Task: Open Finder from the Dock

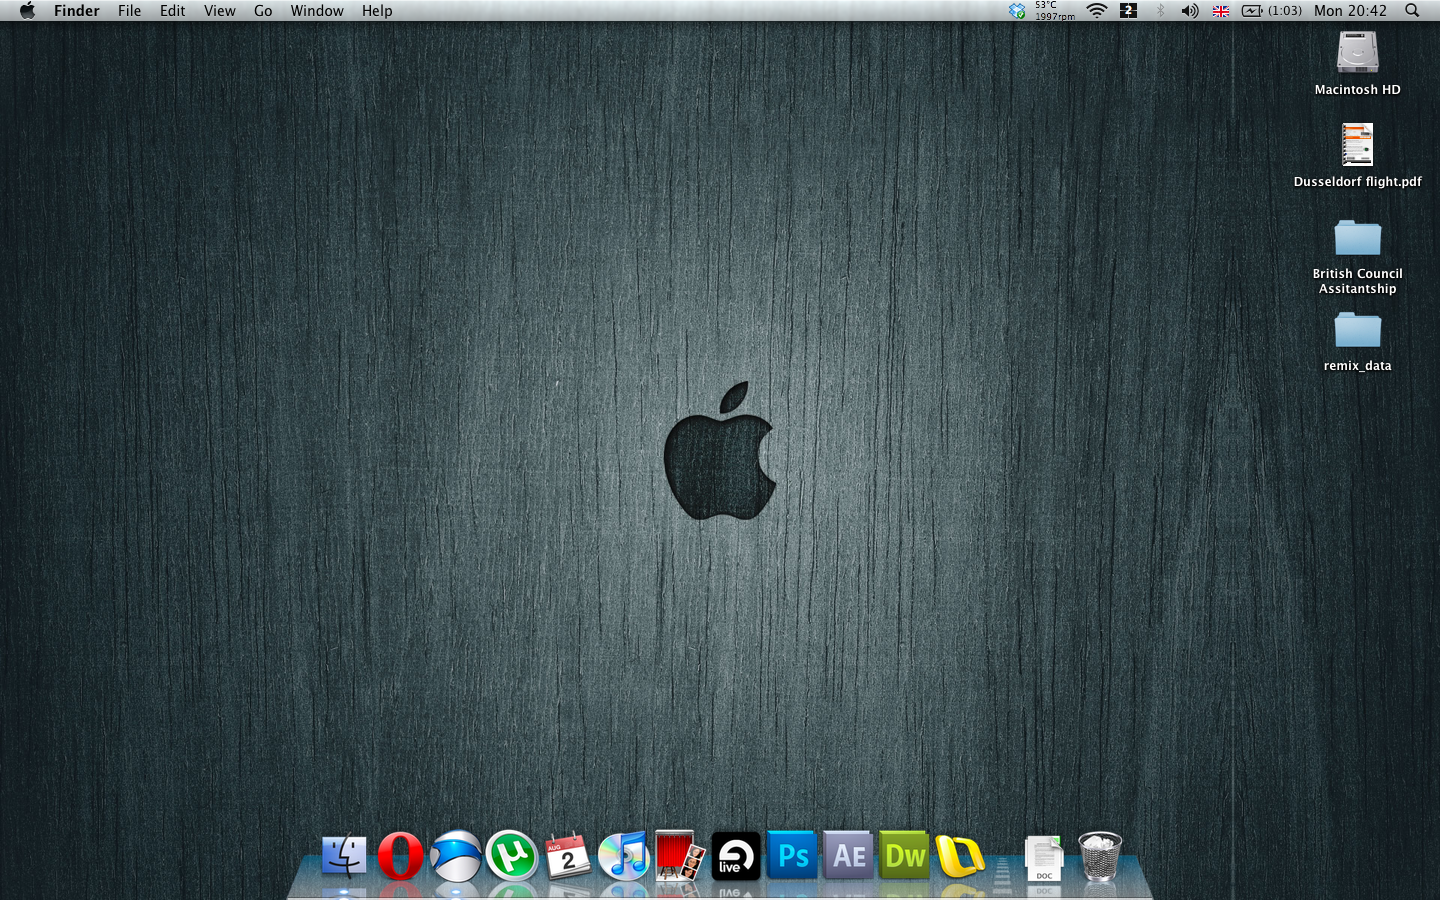Action: (x=344, y=856)
